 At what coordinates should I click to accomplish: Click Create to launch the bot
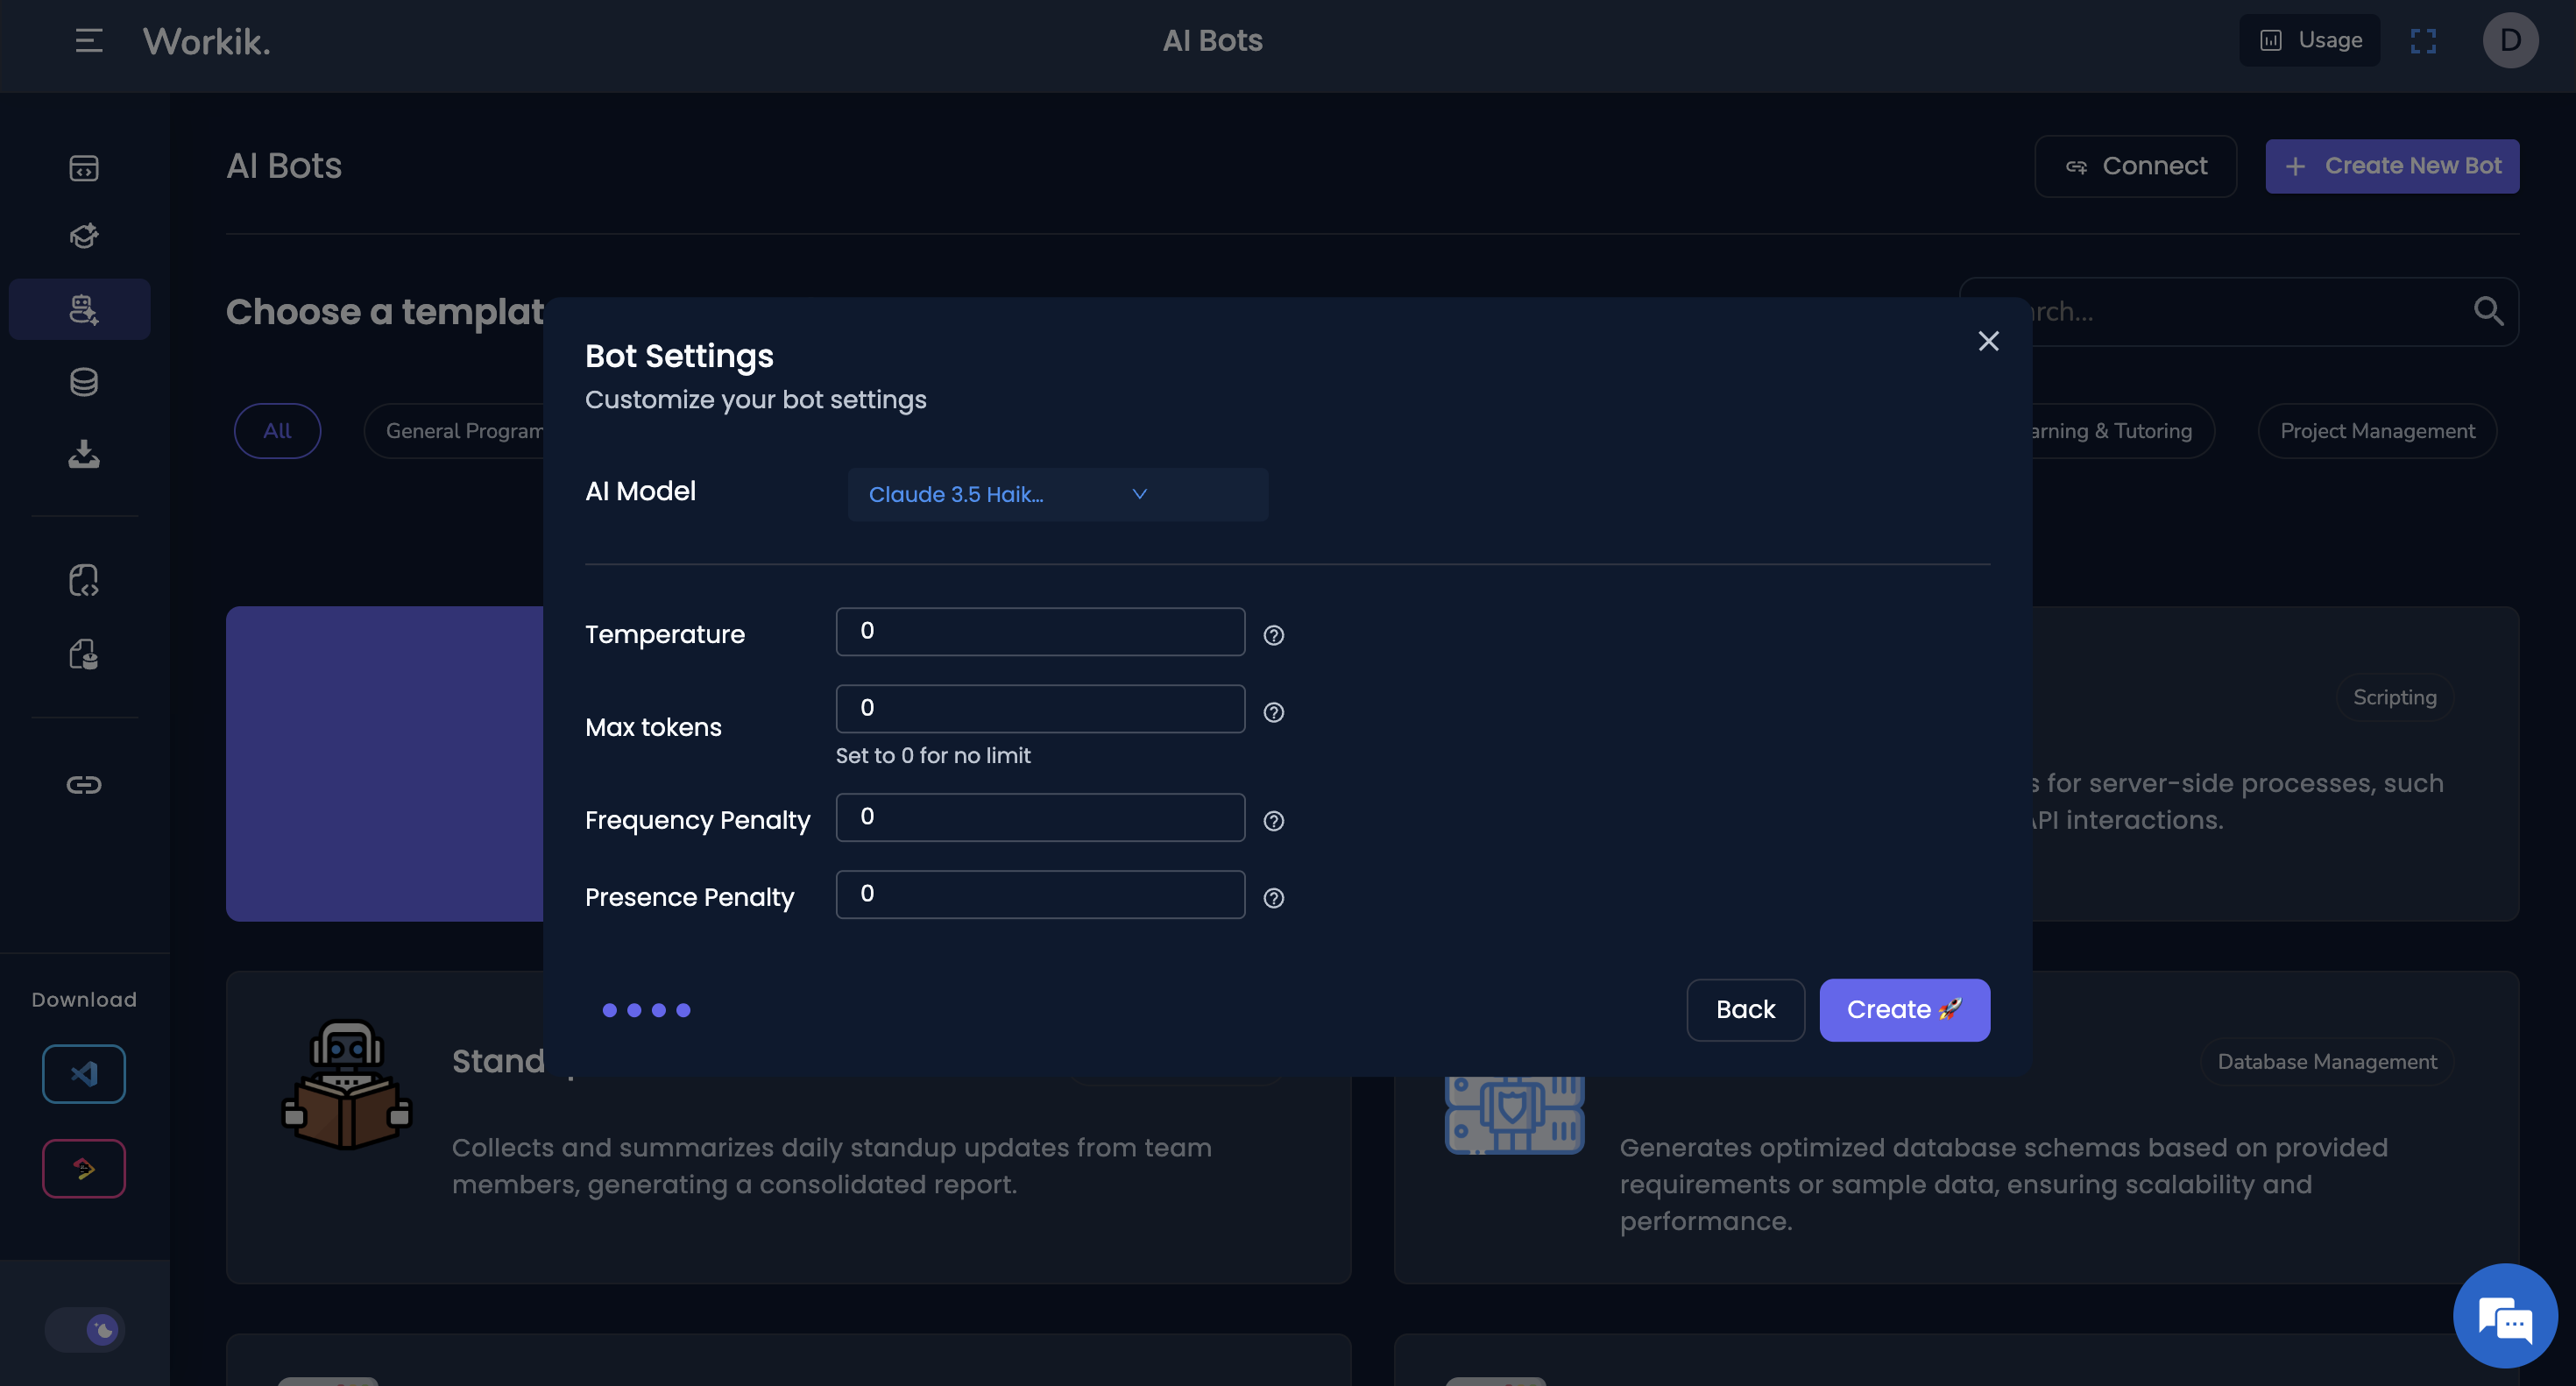pyautogui.click(x=1904, y=1010)
